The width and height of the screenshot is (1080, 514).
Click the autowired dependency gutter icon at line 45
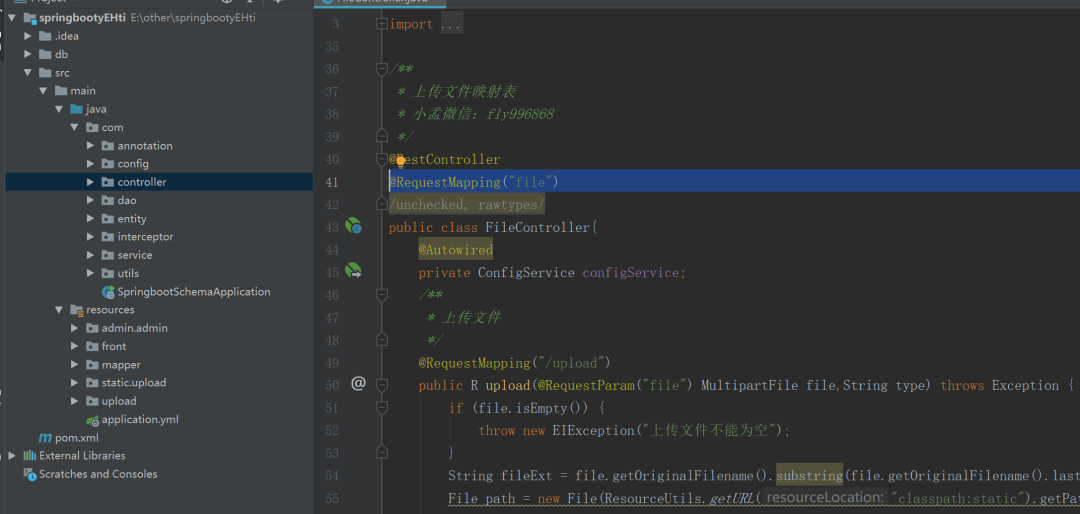tap(353, 270)
